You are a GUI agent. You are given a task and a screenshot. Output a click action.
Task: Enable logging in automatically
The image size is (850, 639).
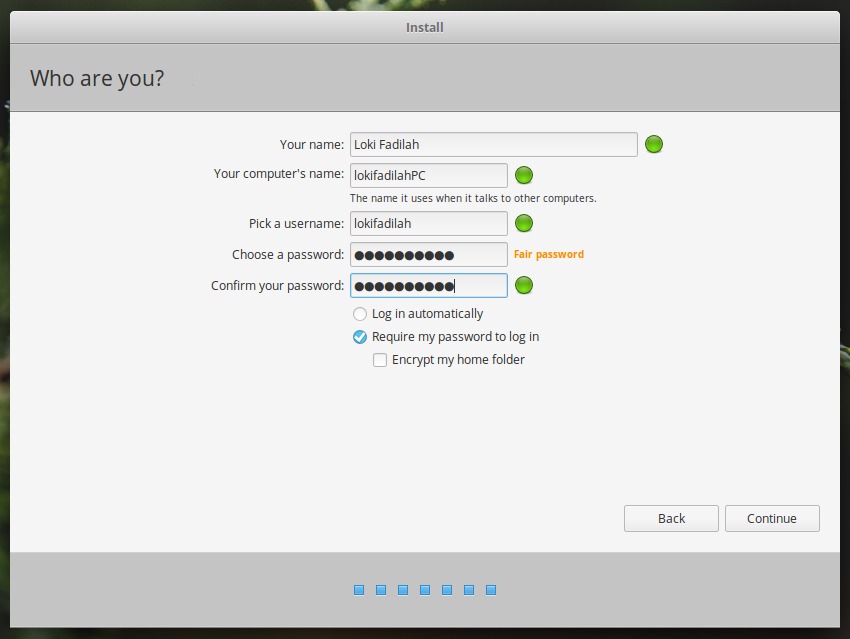click(x=359, y=313)
